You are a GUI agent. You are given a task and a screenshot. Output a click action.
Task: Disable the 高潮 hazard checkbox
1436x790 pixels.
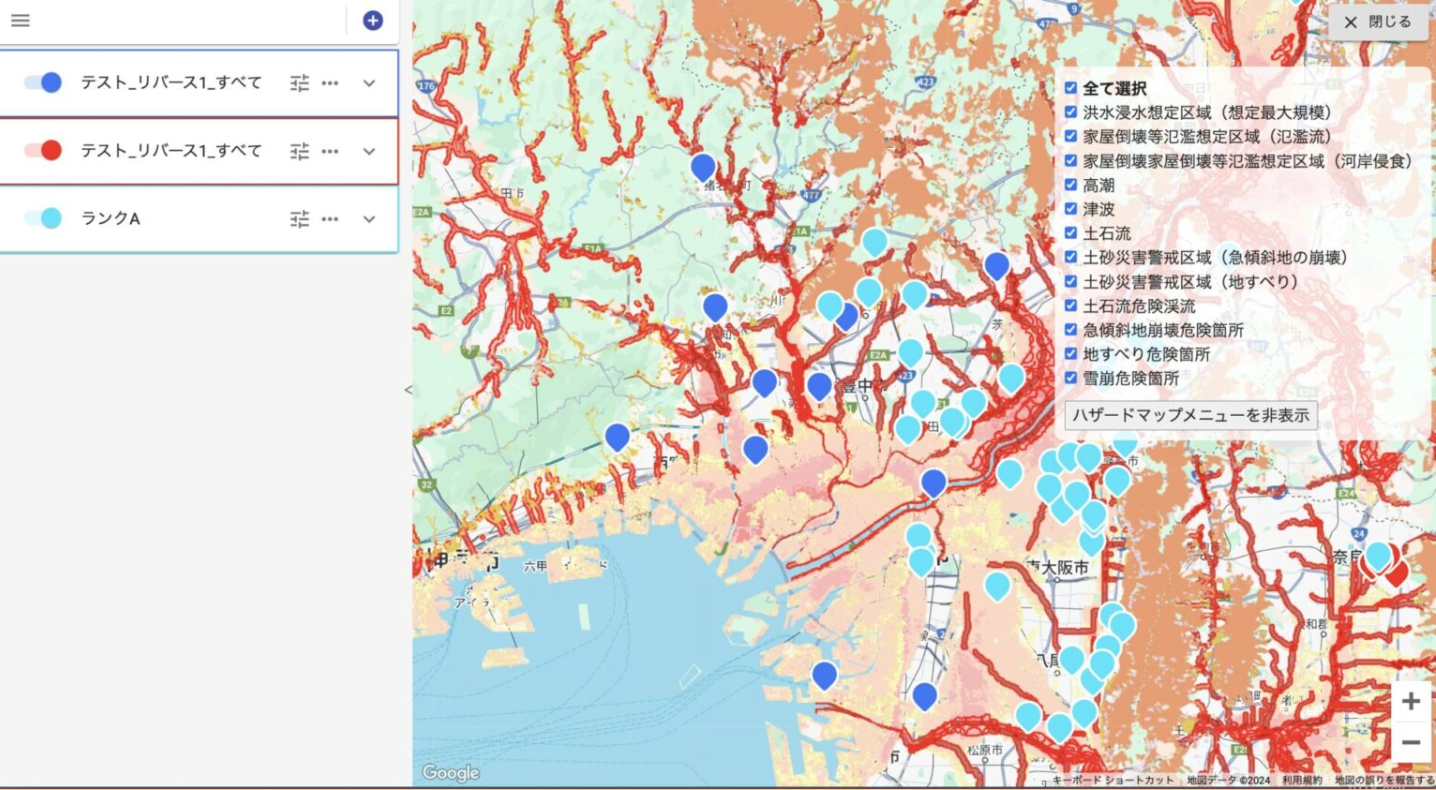pyautogui.click(x=1071, y=185)
